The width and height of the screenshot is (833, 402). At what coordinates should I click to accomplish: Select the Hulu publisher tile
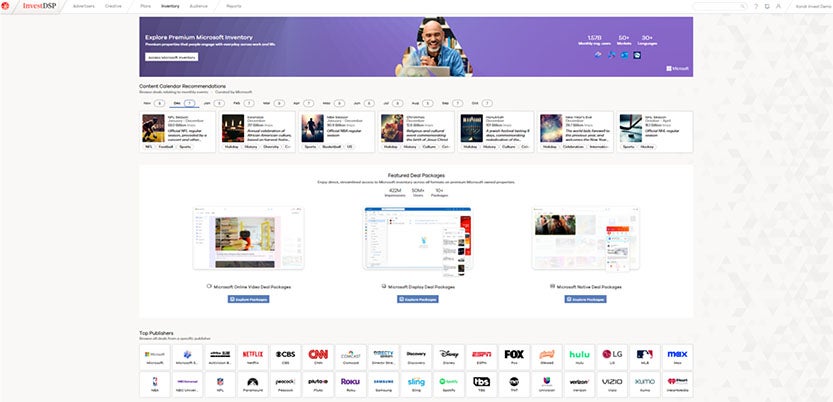click(579, 357)
